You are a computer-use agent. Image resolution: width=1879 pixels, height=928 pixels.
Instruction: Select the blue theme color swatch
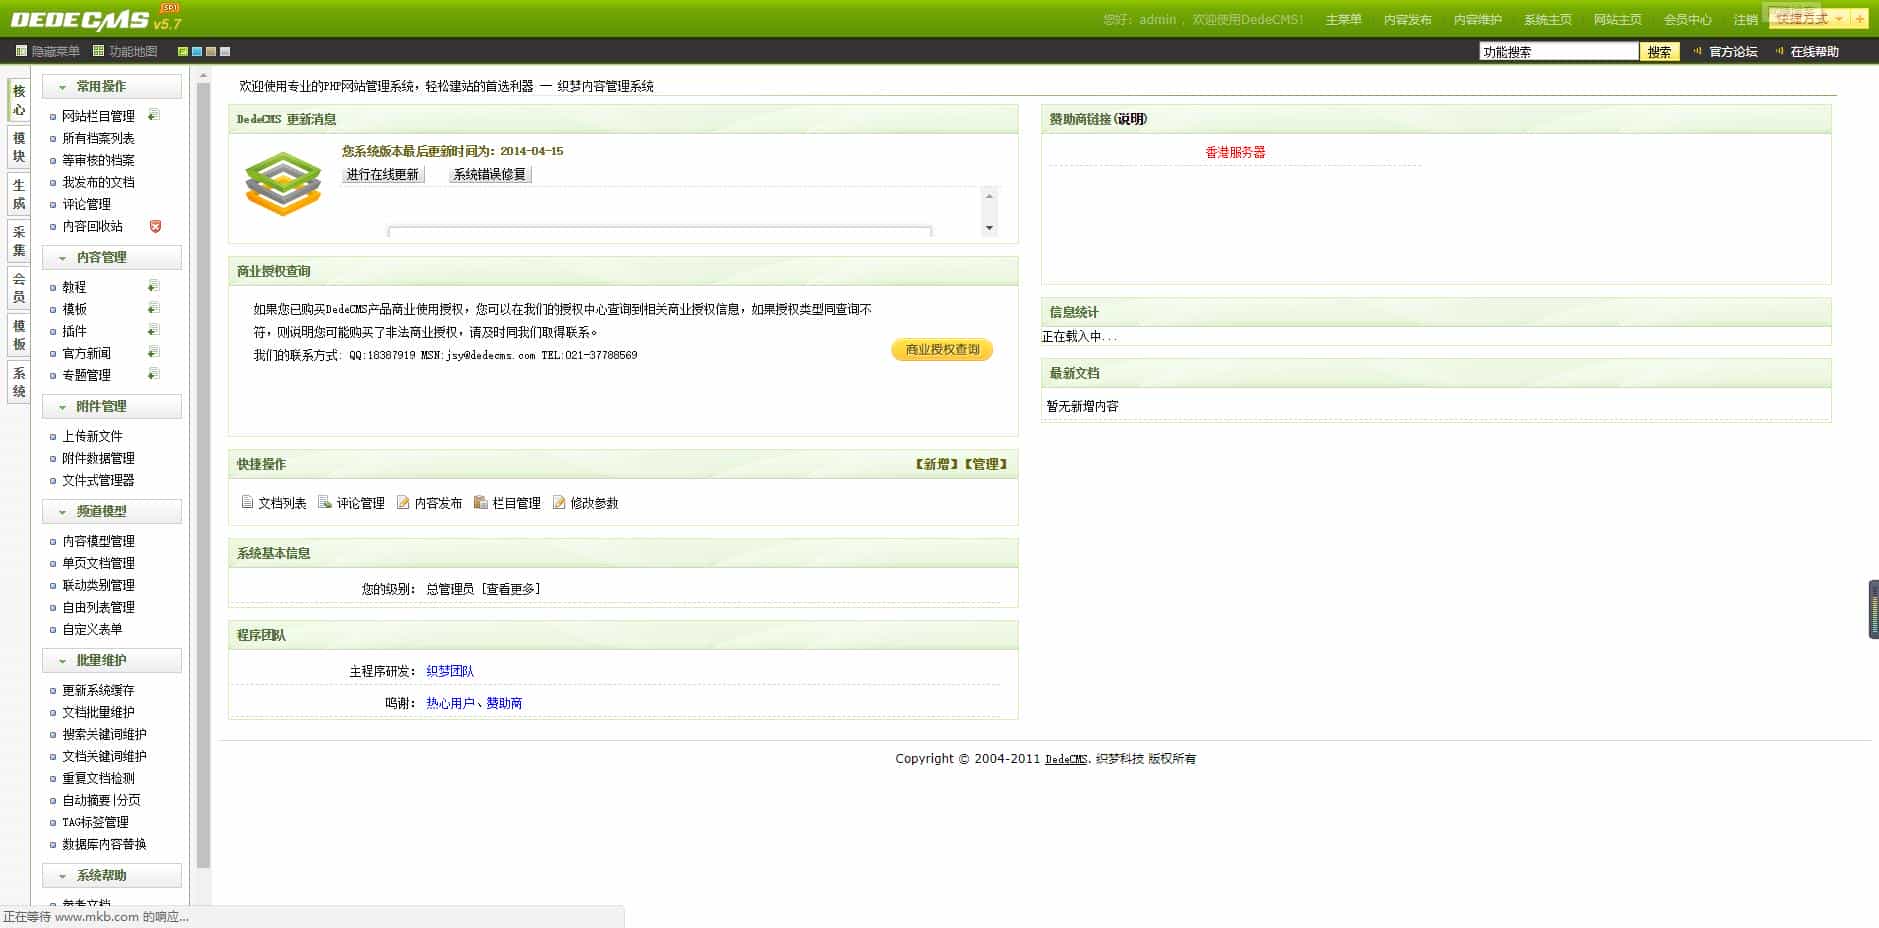(x=197, y=51)
